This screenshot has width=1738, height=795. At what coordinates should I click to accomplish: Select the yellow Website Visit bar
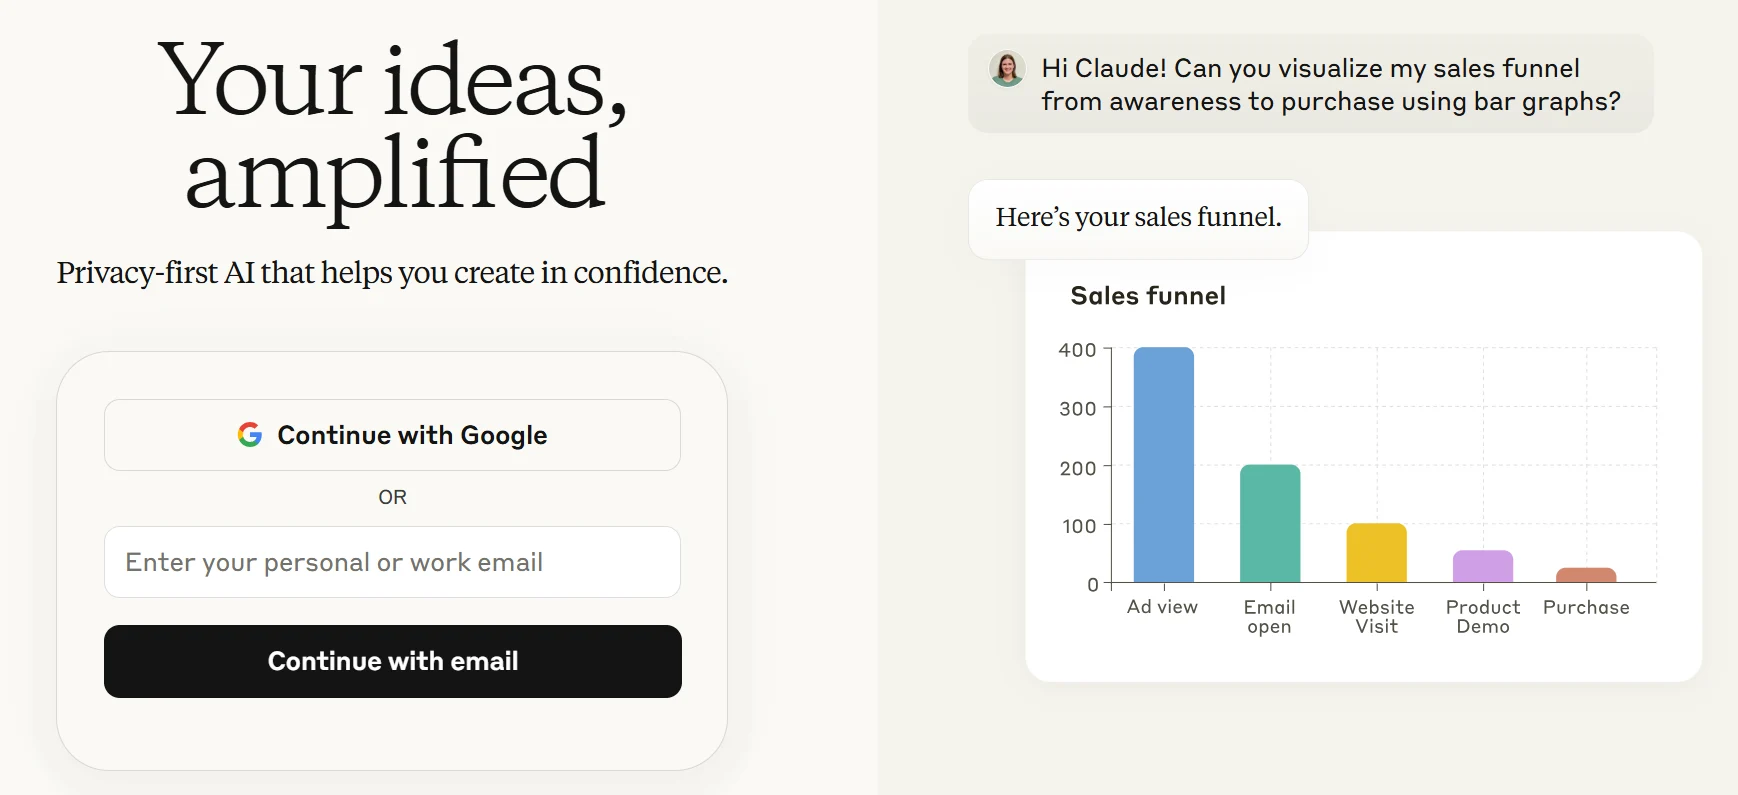pos(1376,552)
